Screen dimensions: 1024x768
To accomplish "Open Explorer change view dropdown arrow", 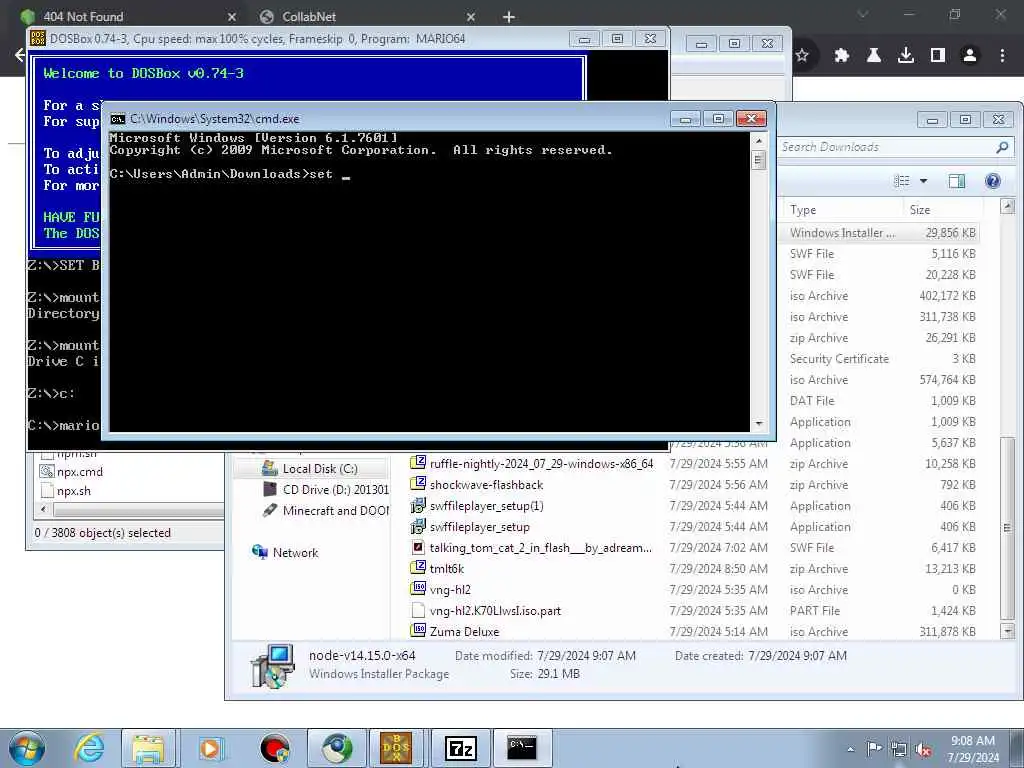I will (923, 181).
